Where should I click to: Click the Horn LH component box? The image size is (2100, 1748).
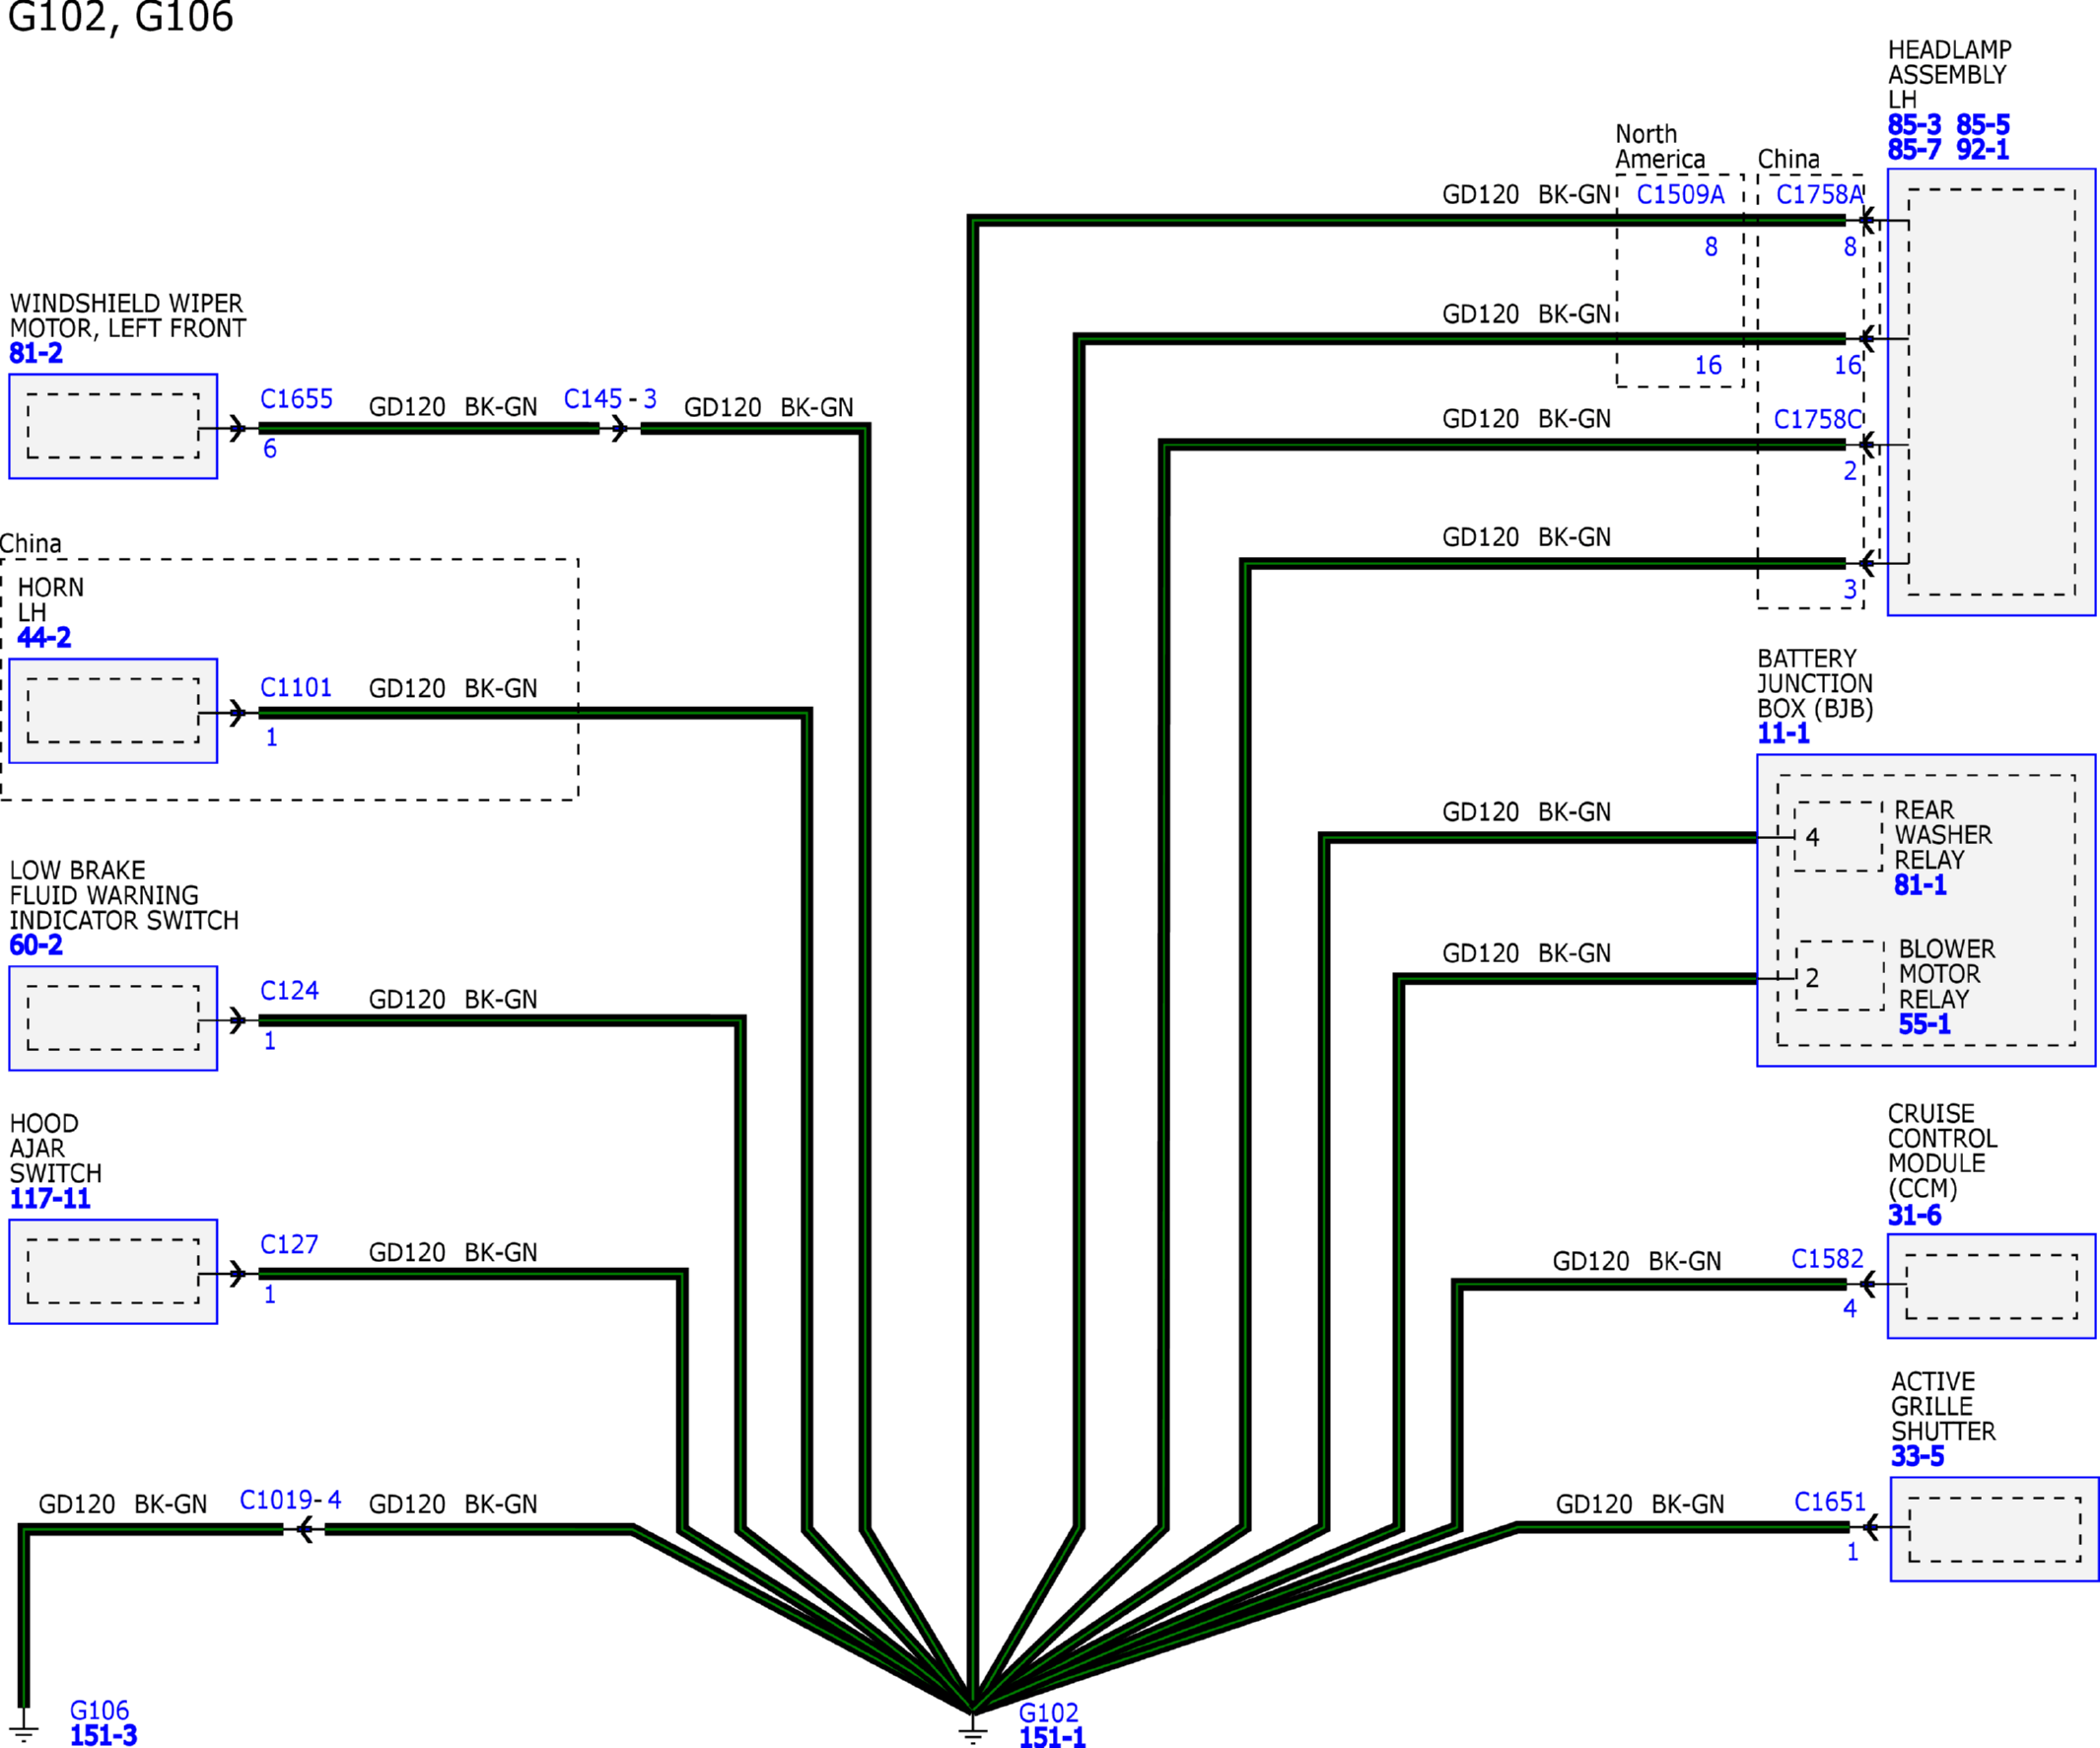pyautogui.click(x=113, y=711)
